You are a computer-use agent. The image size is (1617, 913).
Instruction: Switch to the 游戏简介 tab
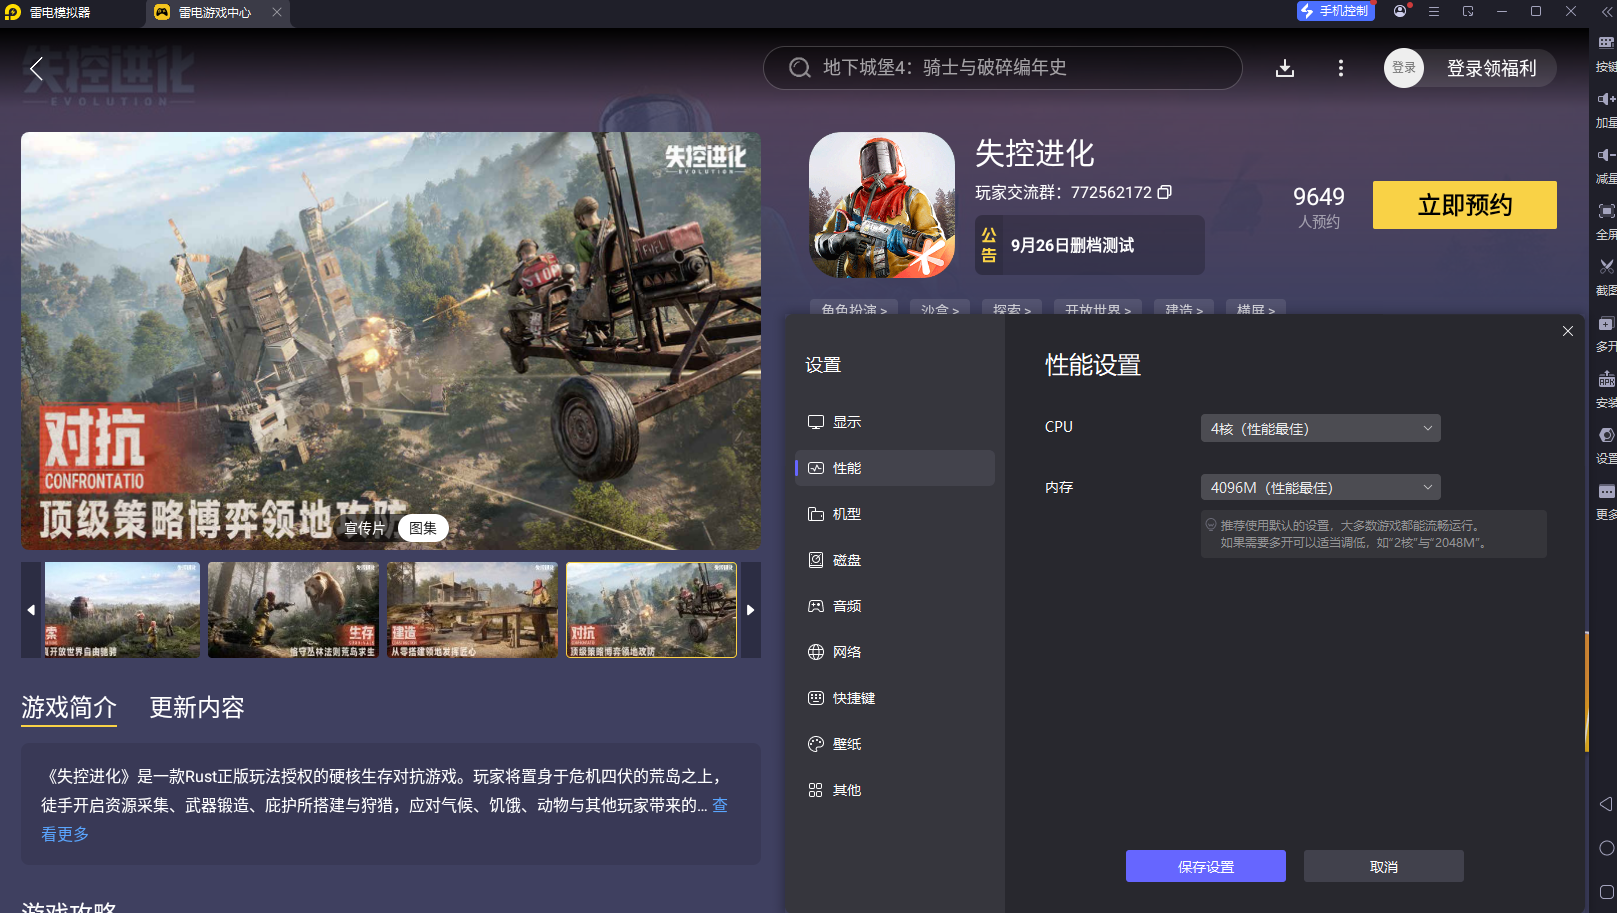[69, 708]
